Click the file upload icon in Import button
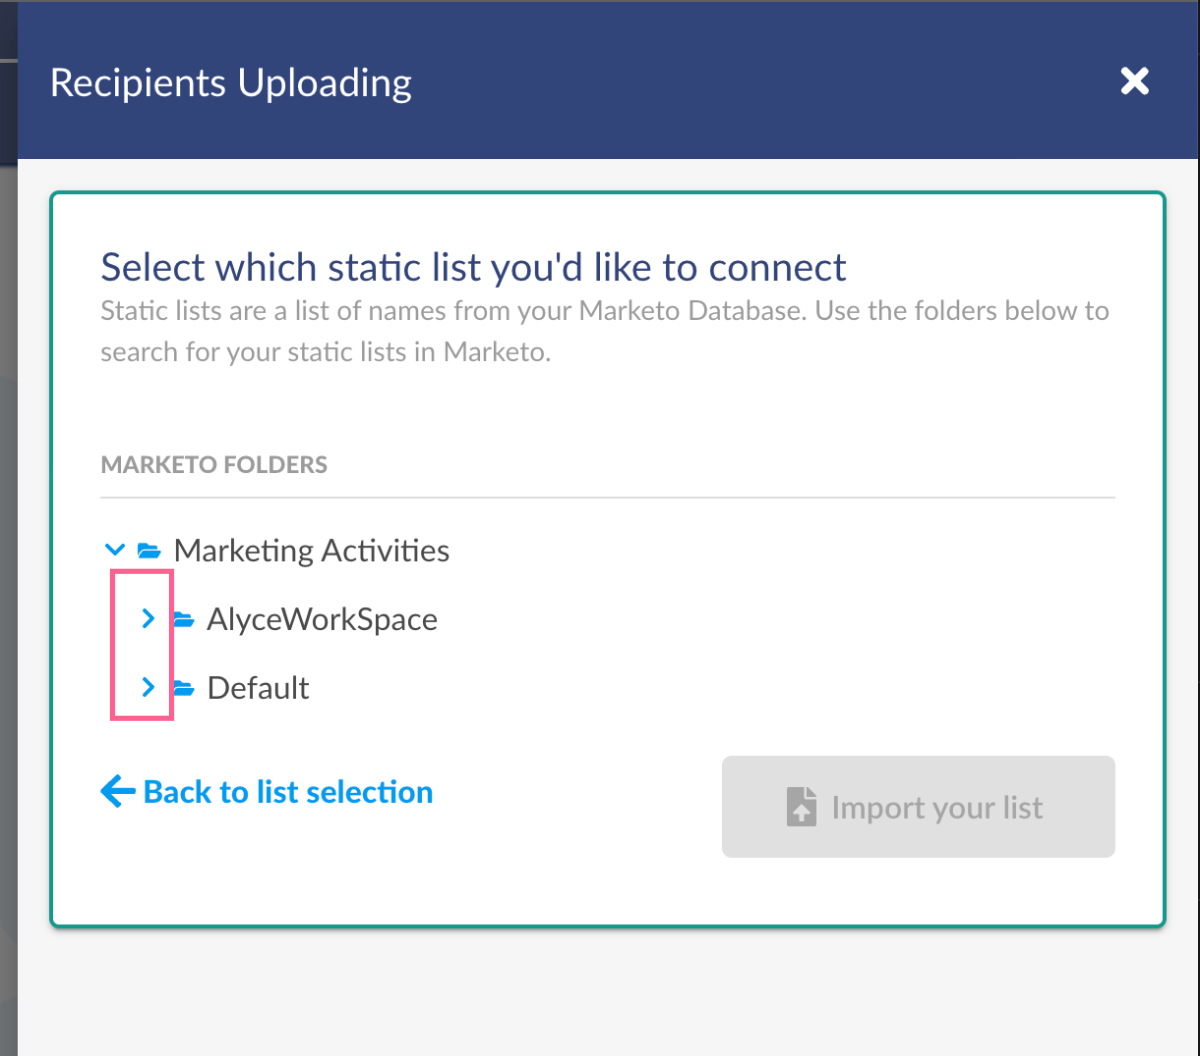 pos(801,807)
